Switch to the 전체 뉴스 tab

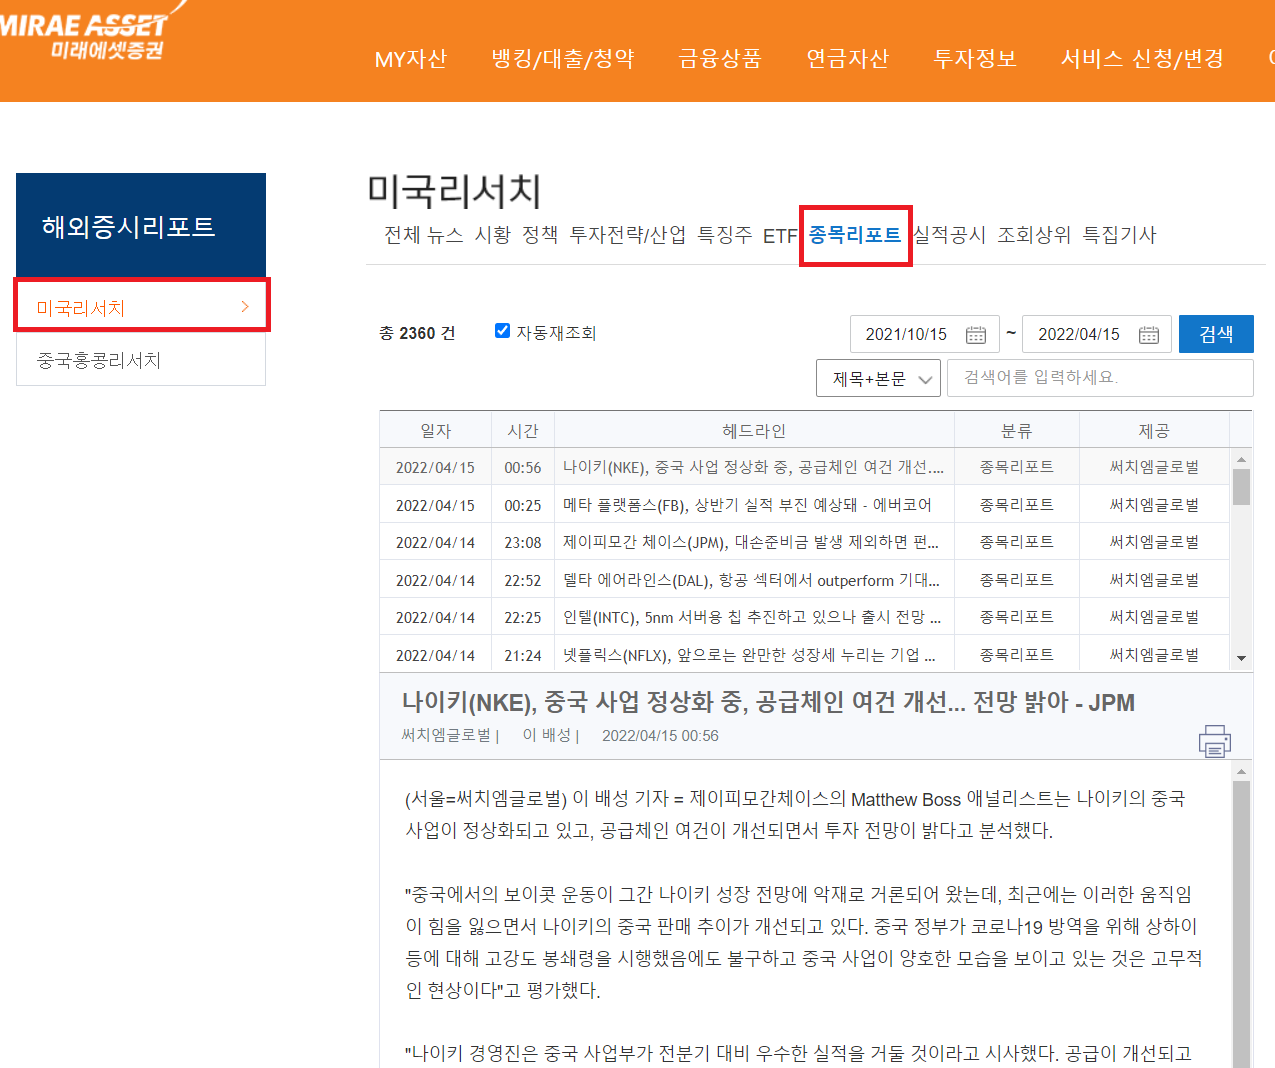coord(424,235)
